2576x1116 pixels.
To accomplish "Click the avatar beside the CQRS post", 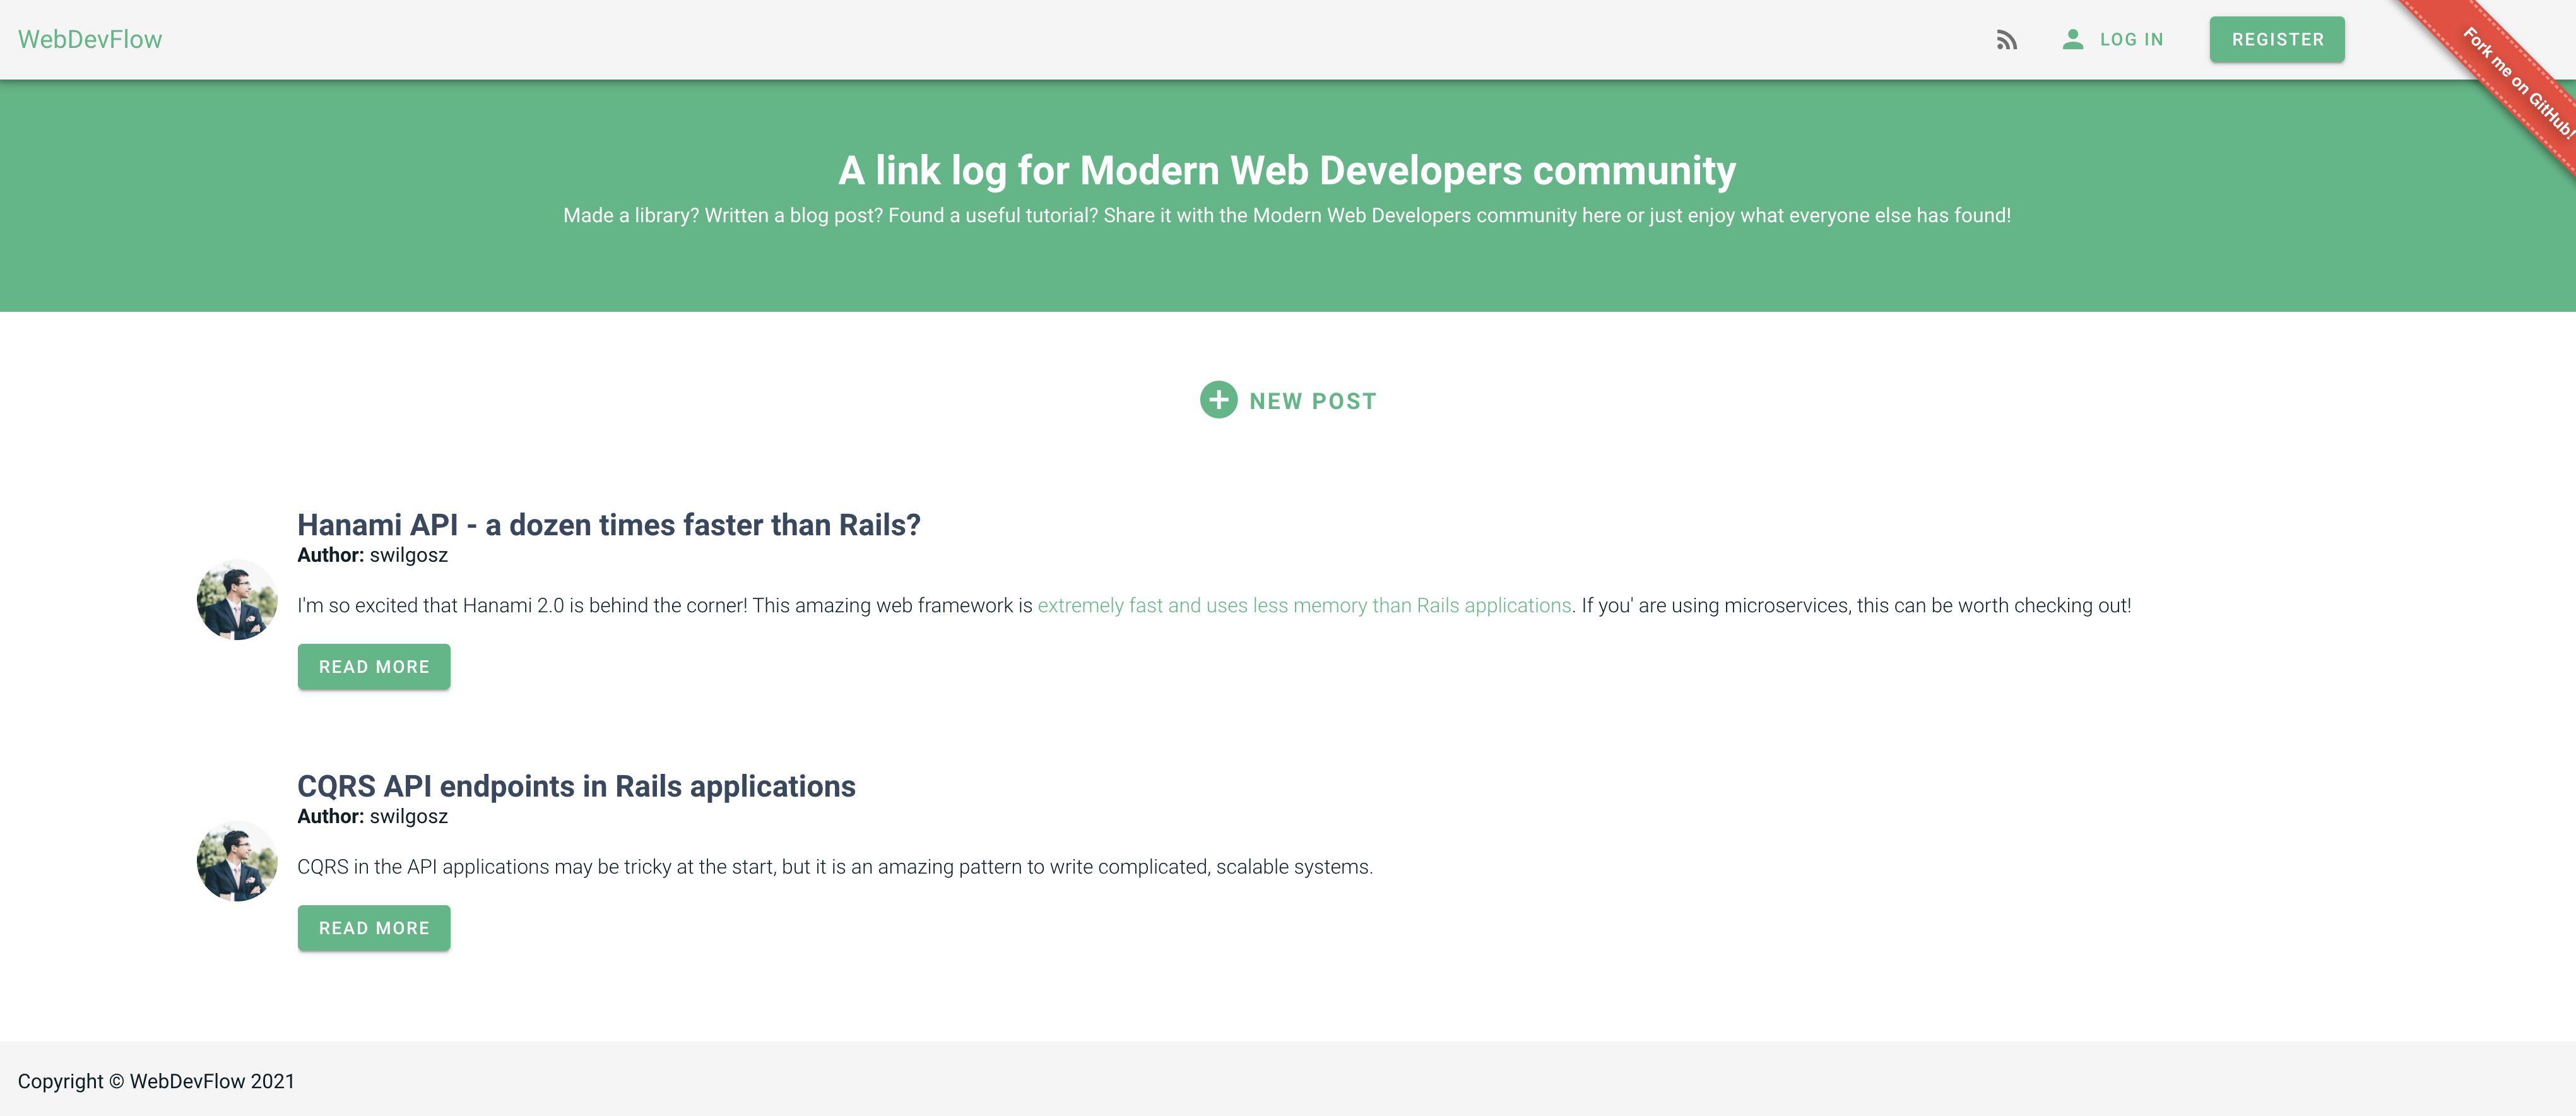I will (x=237, y=861).
